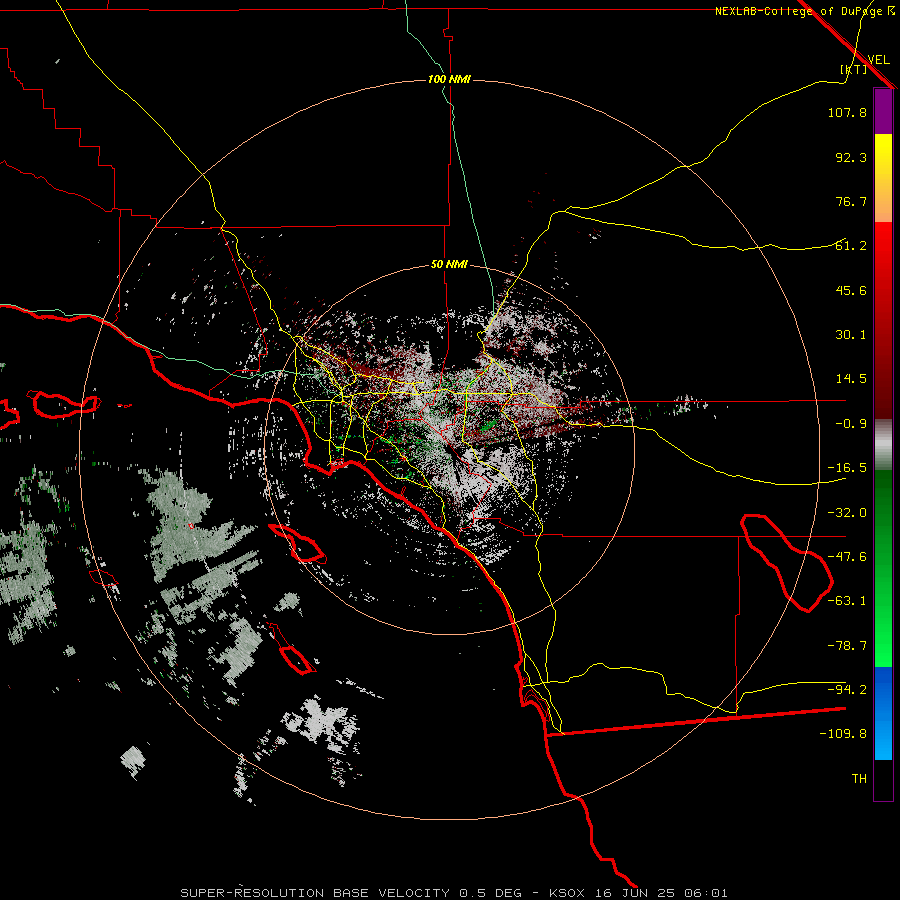Click the -16.5 legend value

[847, 468]
